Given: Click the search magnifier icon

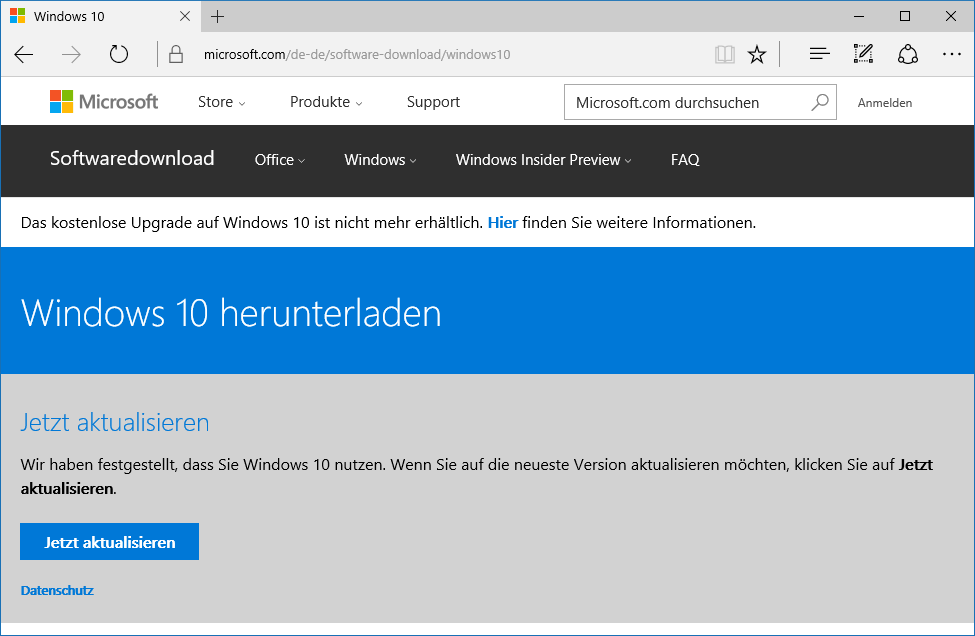Looking at the screenshot, I should [x=820, y=102].
